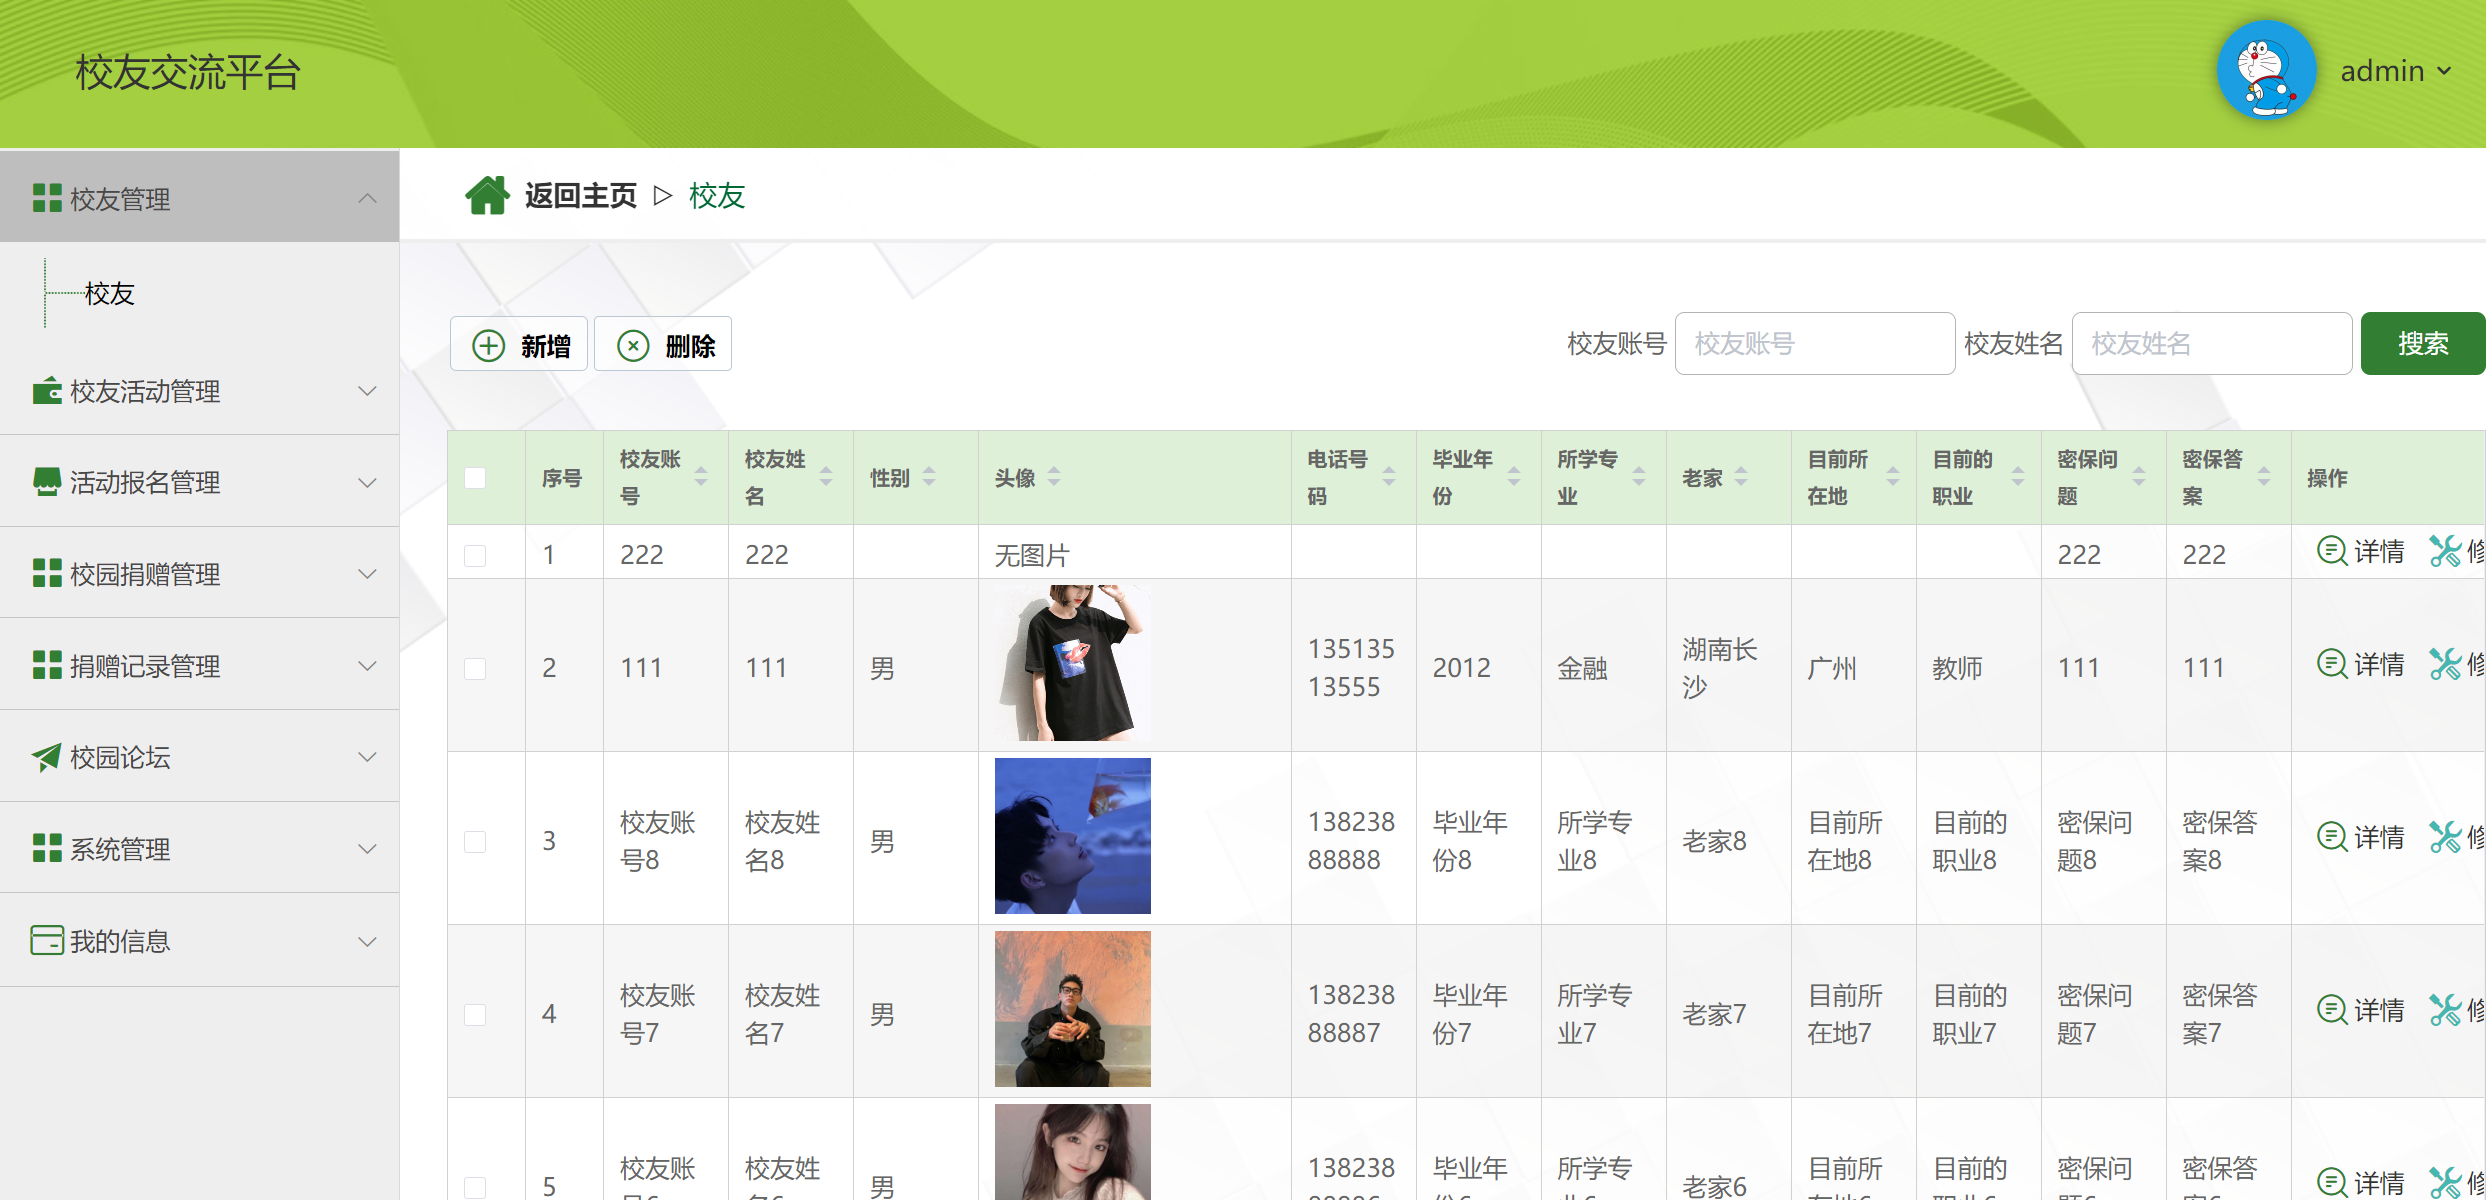The height and width of the screenshot is (1200, 2486).
Task: Sort by the 毕业年份 column arrows
Action: (1514, 477)
